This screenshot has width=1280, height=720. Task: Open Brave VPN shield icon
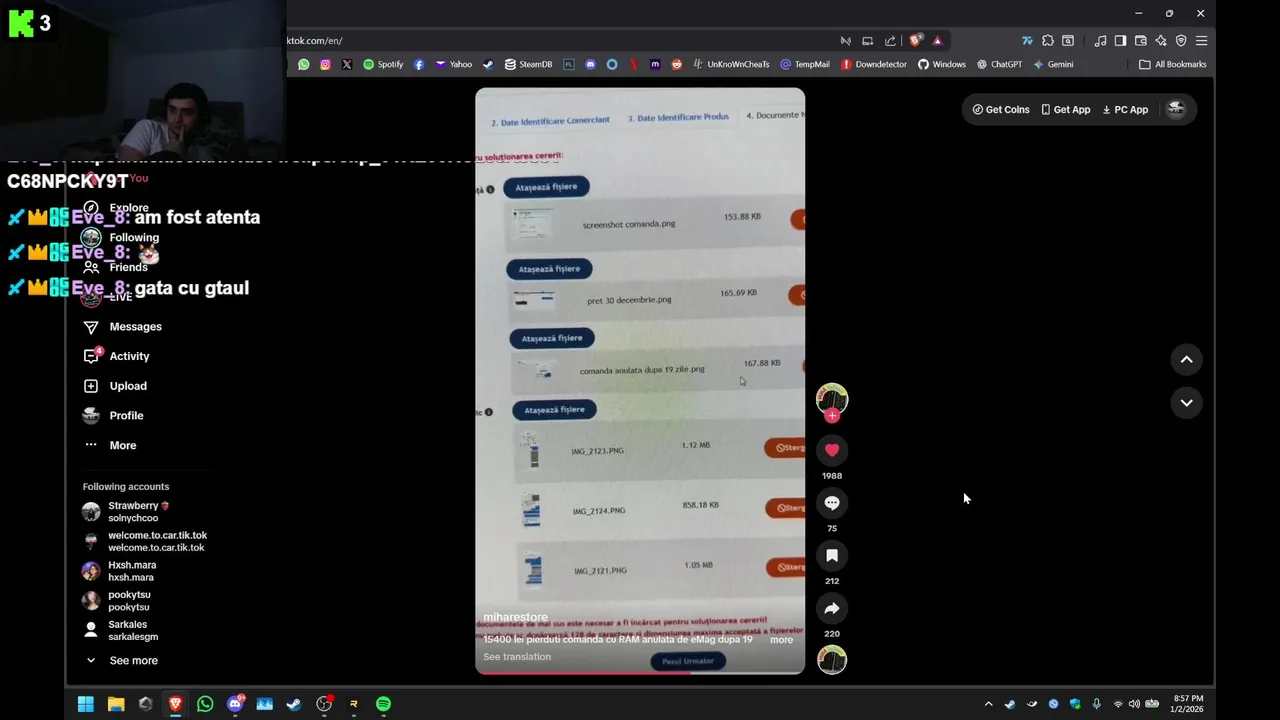1181,41
